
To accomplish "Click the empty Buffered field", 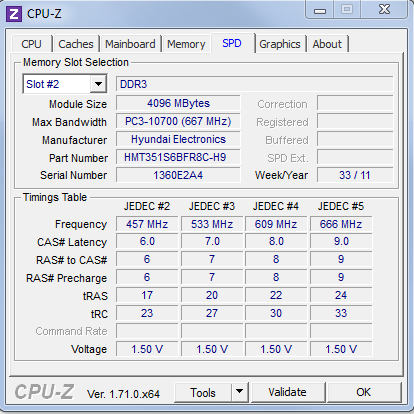I will (x=355, y=139).
